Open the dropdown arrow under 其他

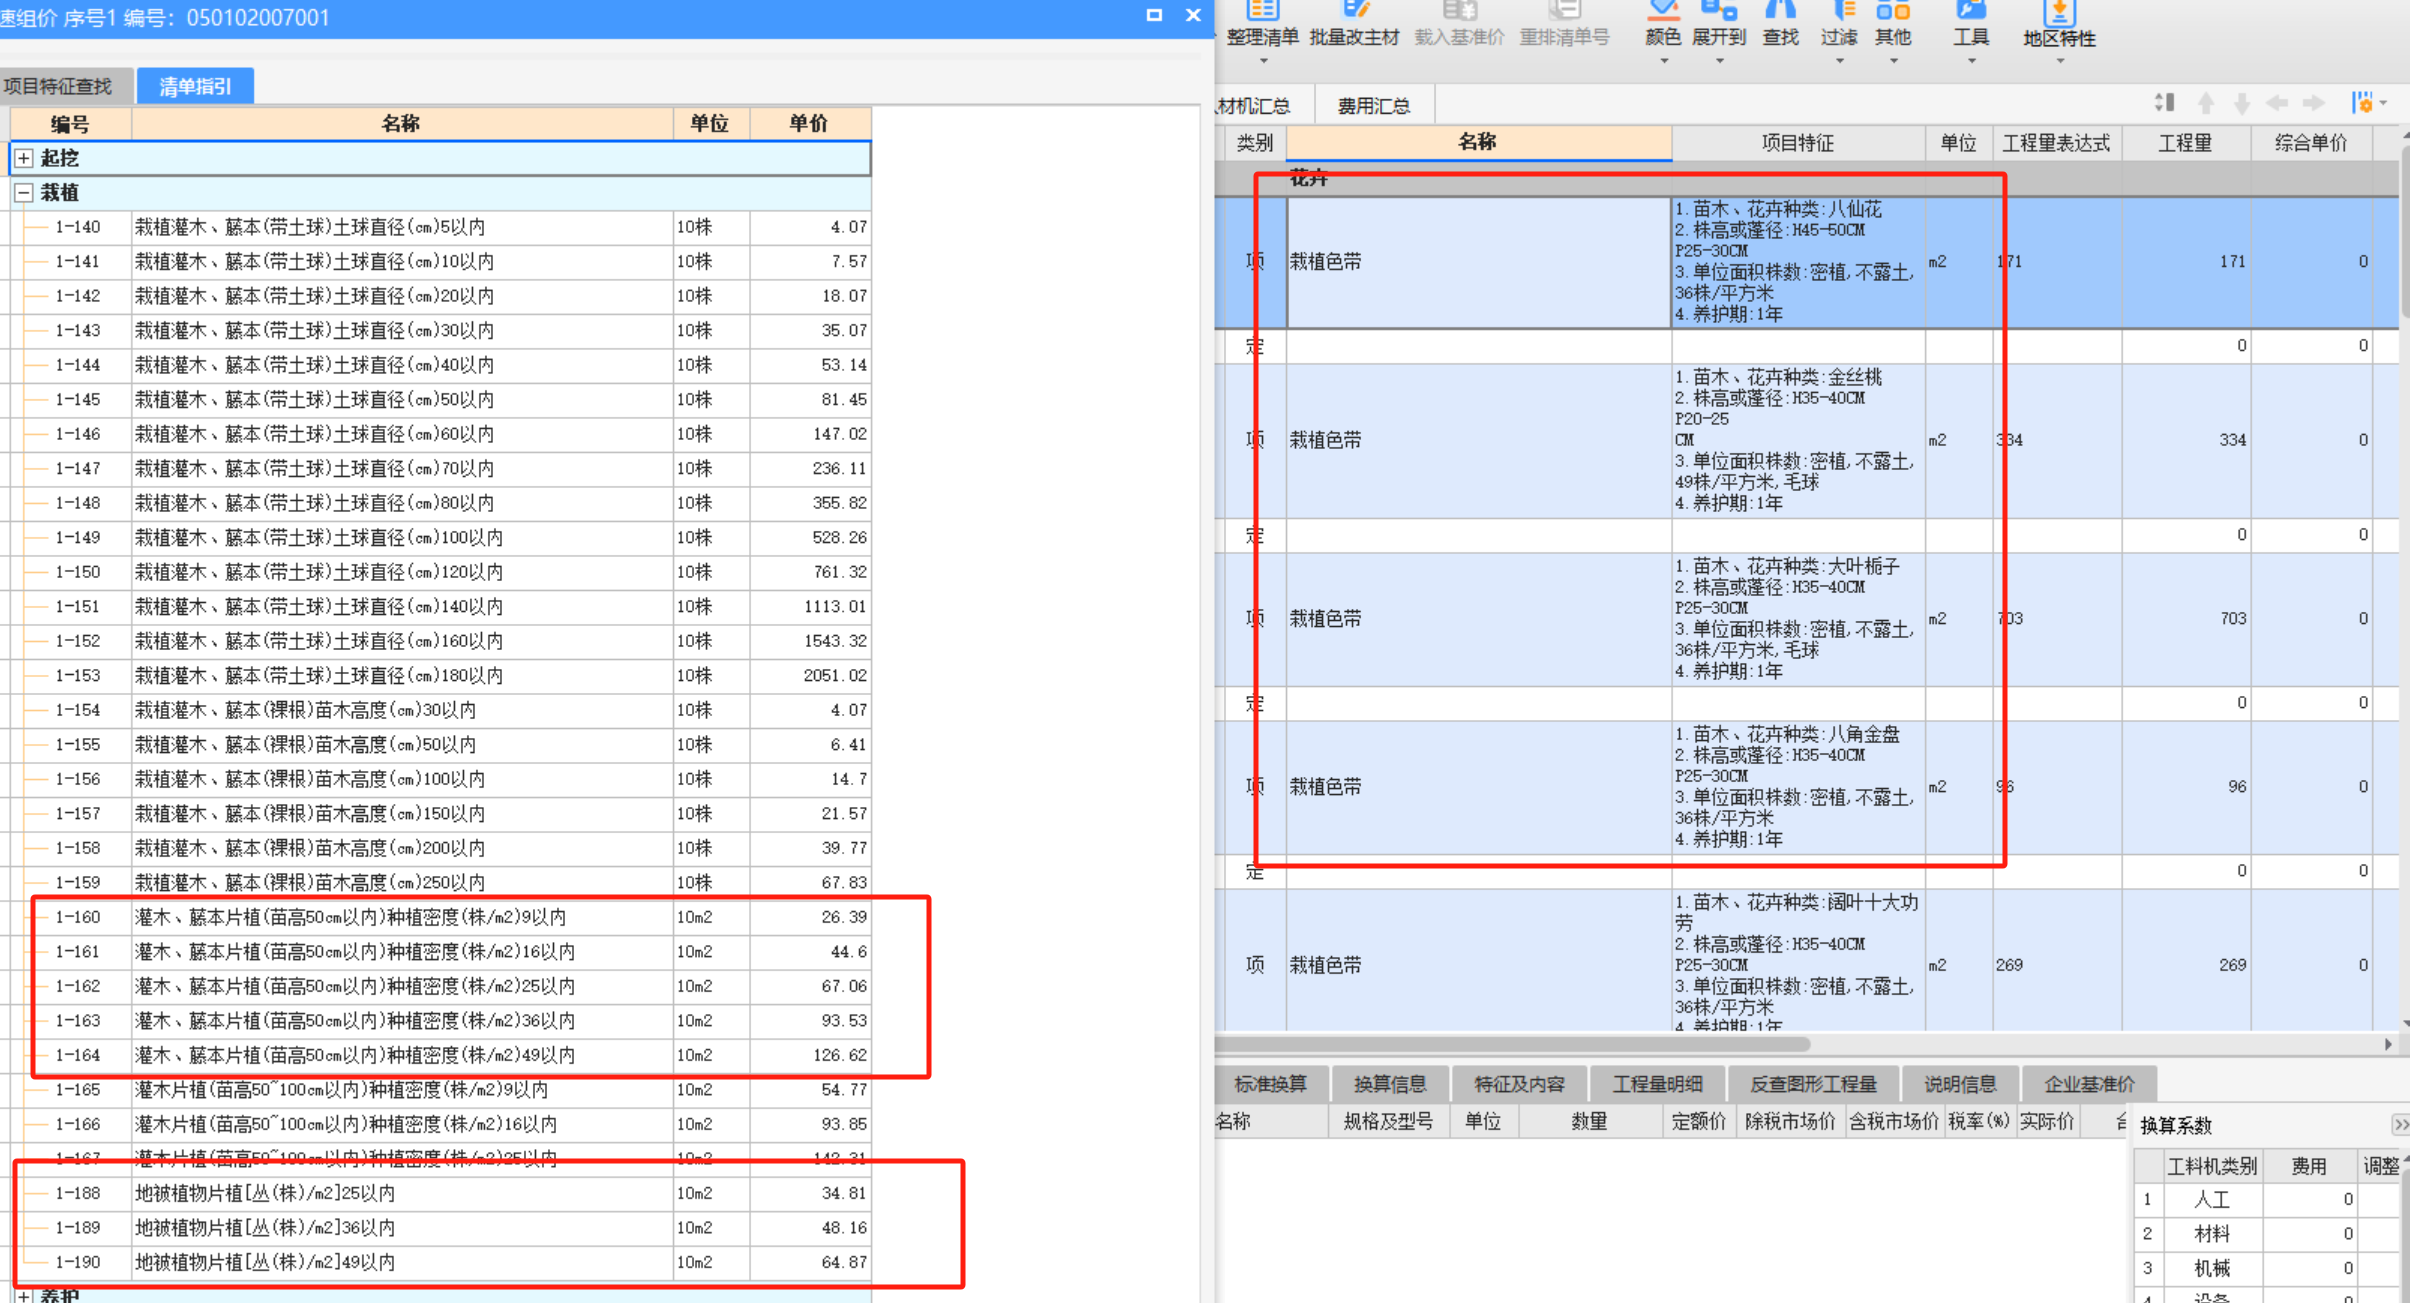pyautogui.click(x=1893, y=61)
